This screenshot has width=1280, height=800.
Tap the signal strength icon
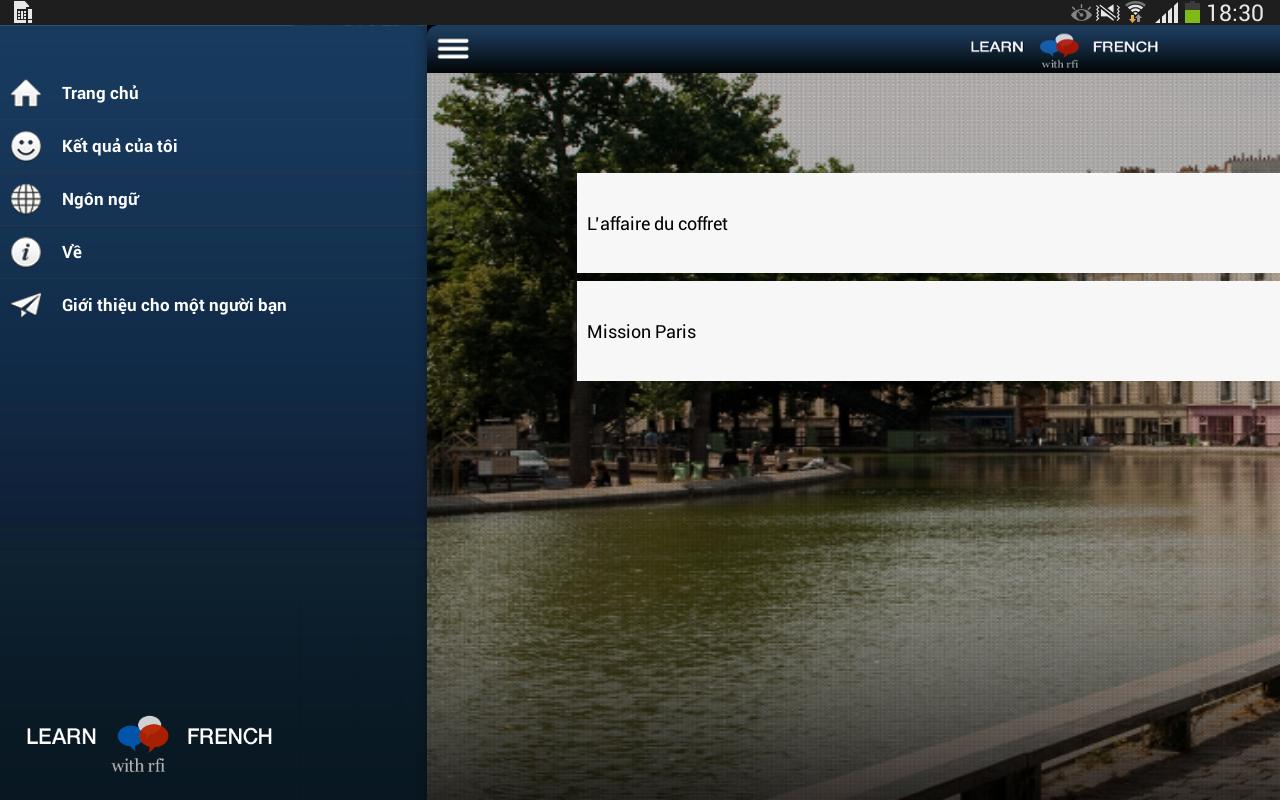(x=1166, y=13)
